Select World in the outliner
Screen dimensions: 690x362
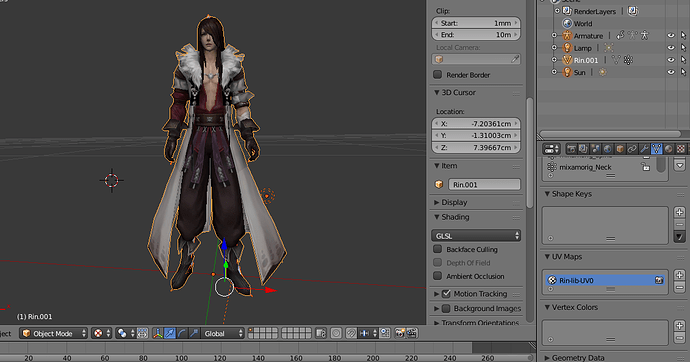(583, 24)
